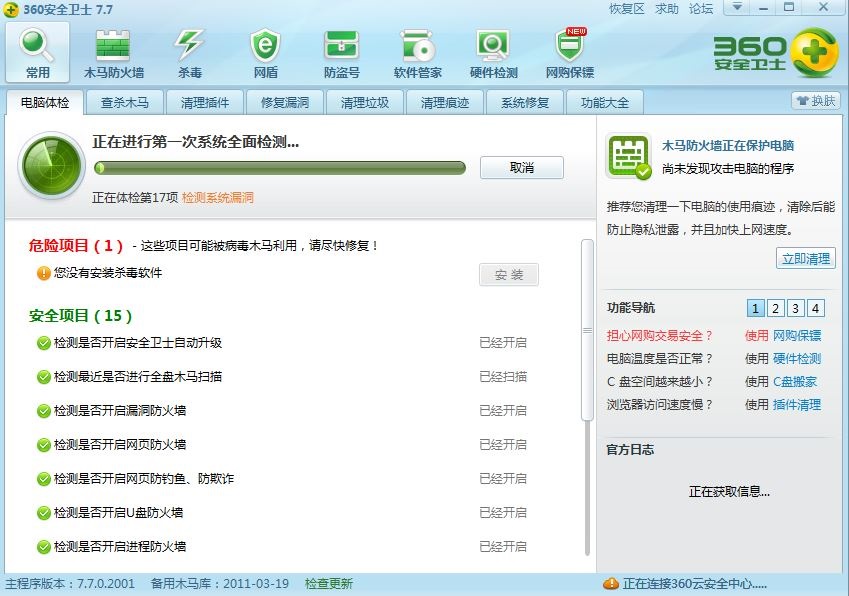
Task: Switch to the 清理痕迹 tab
Action: 444,101
